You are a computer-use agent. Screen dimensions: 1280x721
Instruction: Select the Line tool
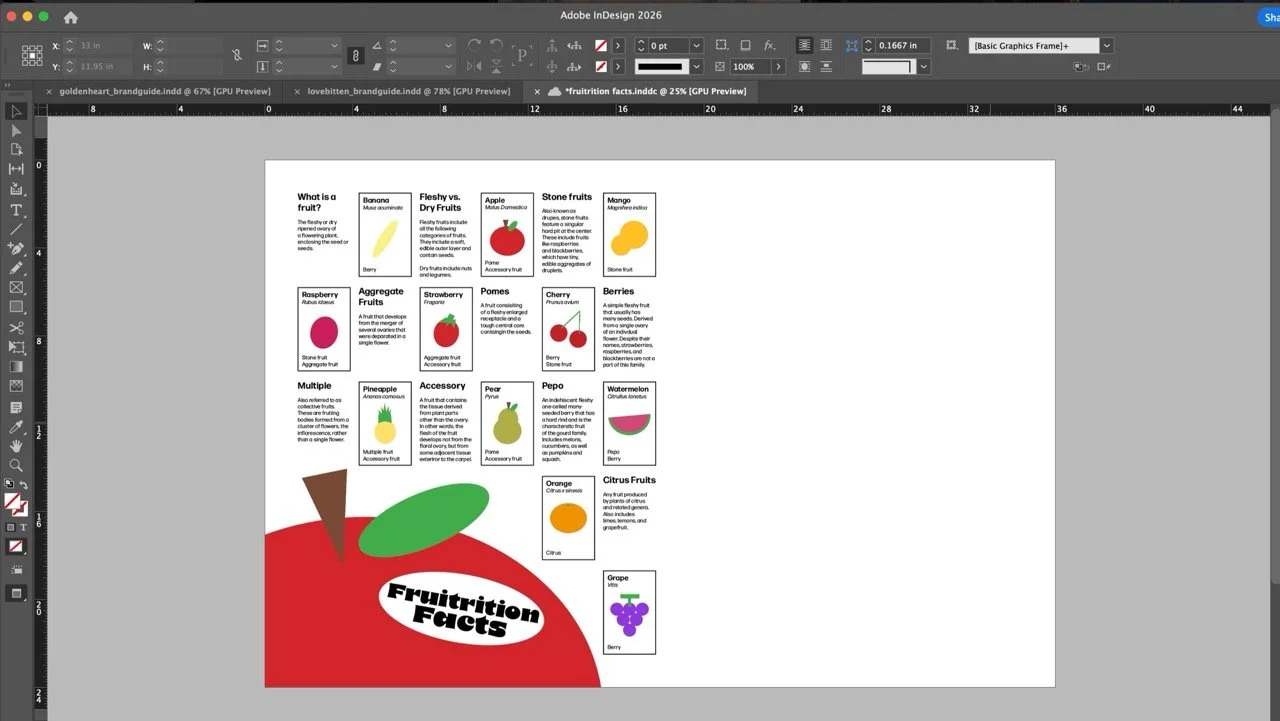point(16,229)
